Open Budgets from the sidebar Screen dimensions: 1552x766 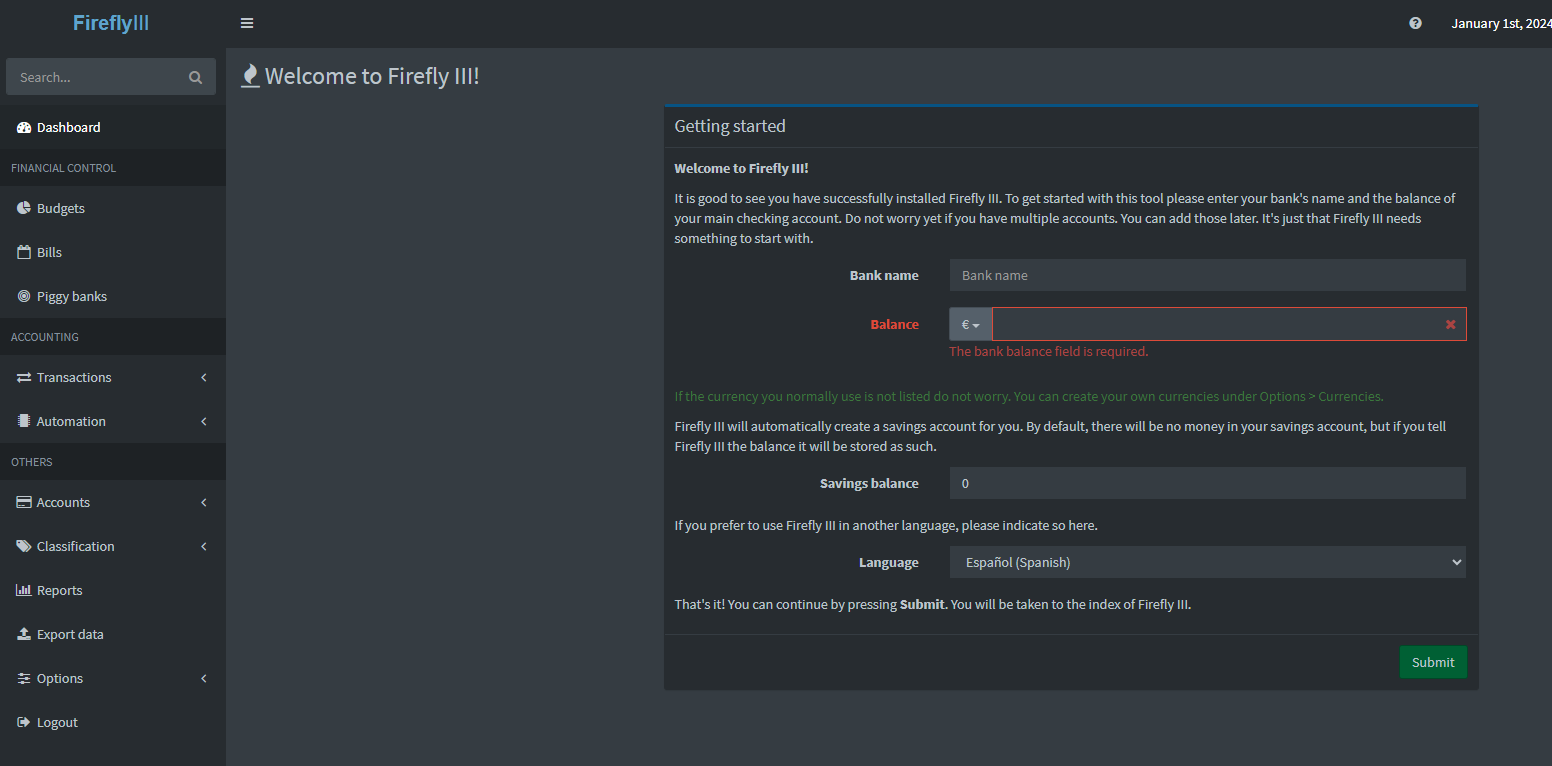pos(60,208)
